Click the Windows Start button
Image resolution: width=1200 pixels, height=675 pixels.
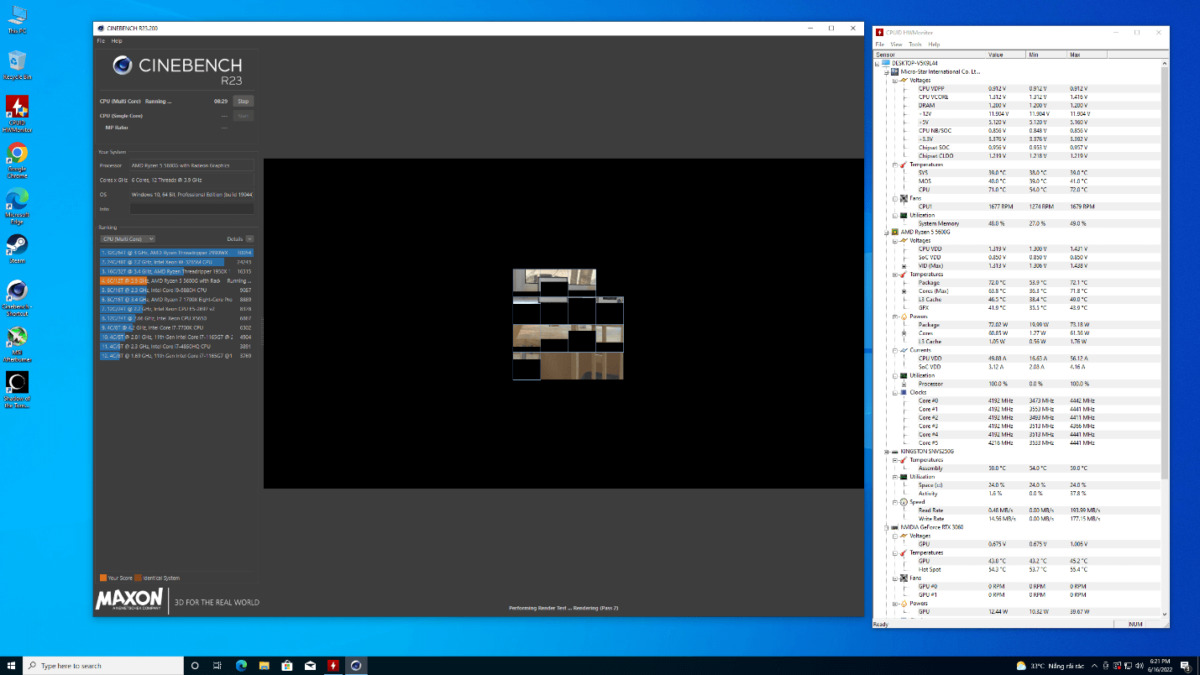pos(11,665)
